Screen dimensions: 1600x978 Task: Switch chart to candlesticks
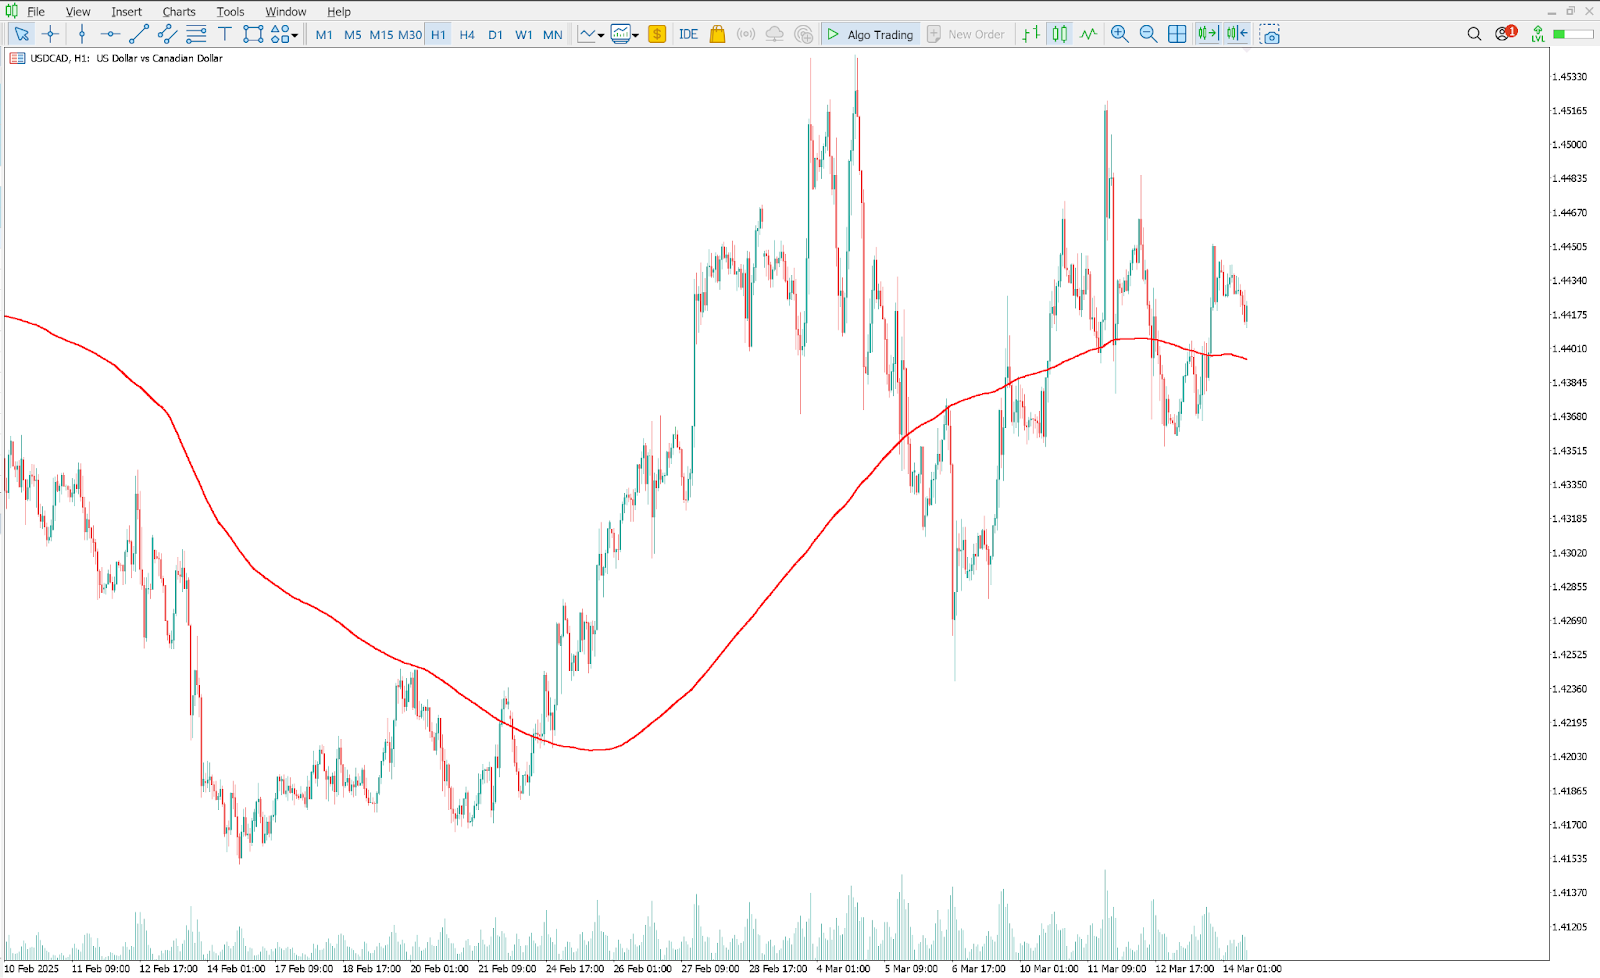coord(1060,34)
